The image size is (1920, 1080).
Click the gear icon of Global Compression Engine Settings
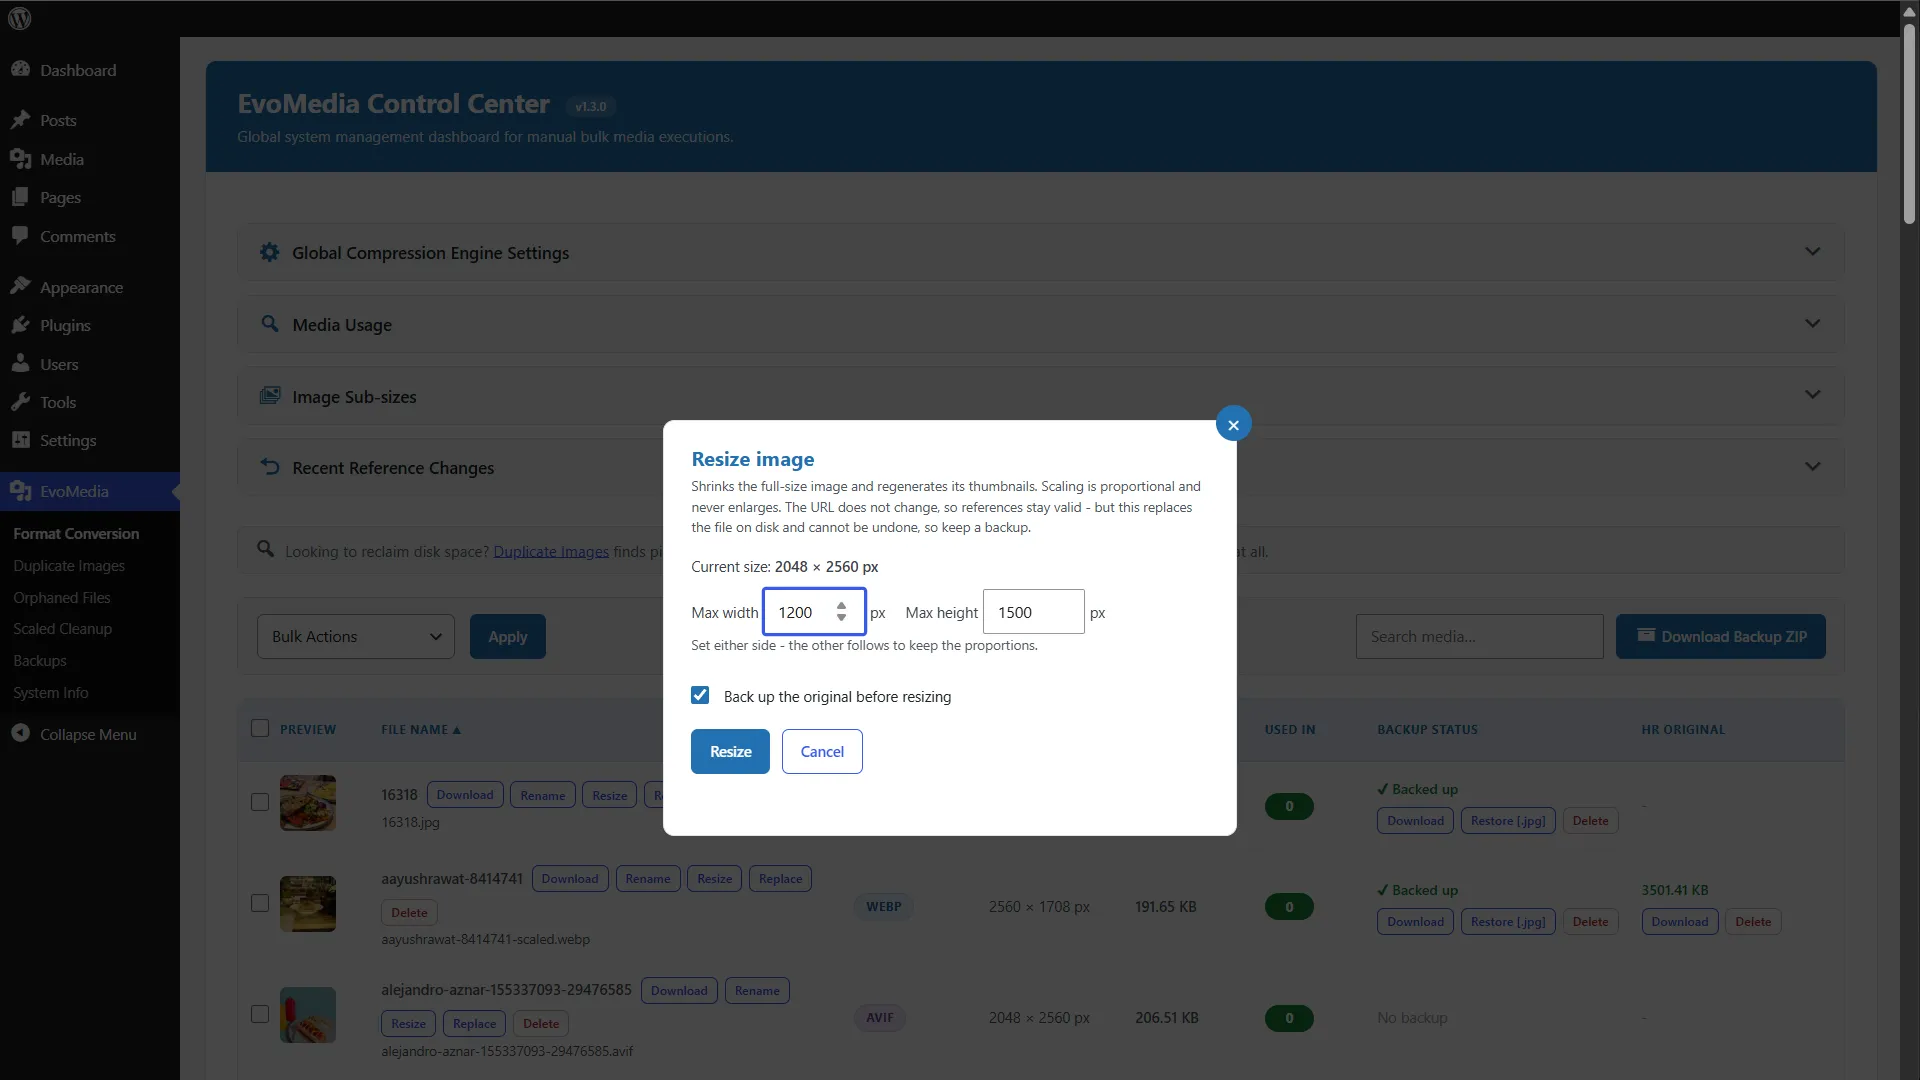pos(269,252)
